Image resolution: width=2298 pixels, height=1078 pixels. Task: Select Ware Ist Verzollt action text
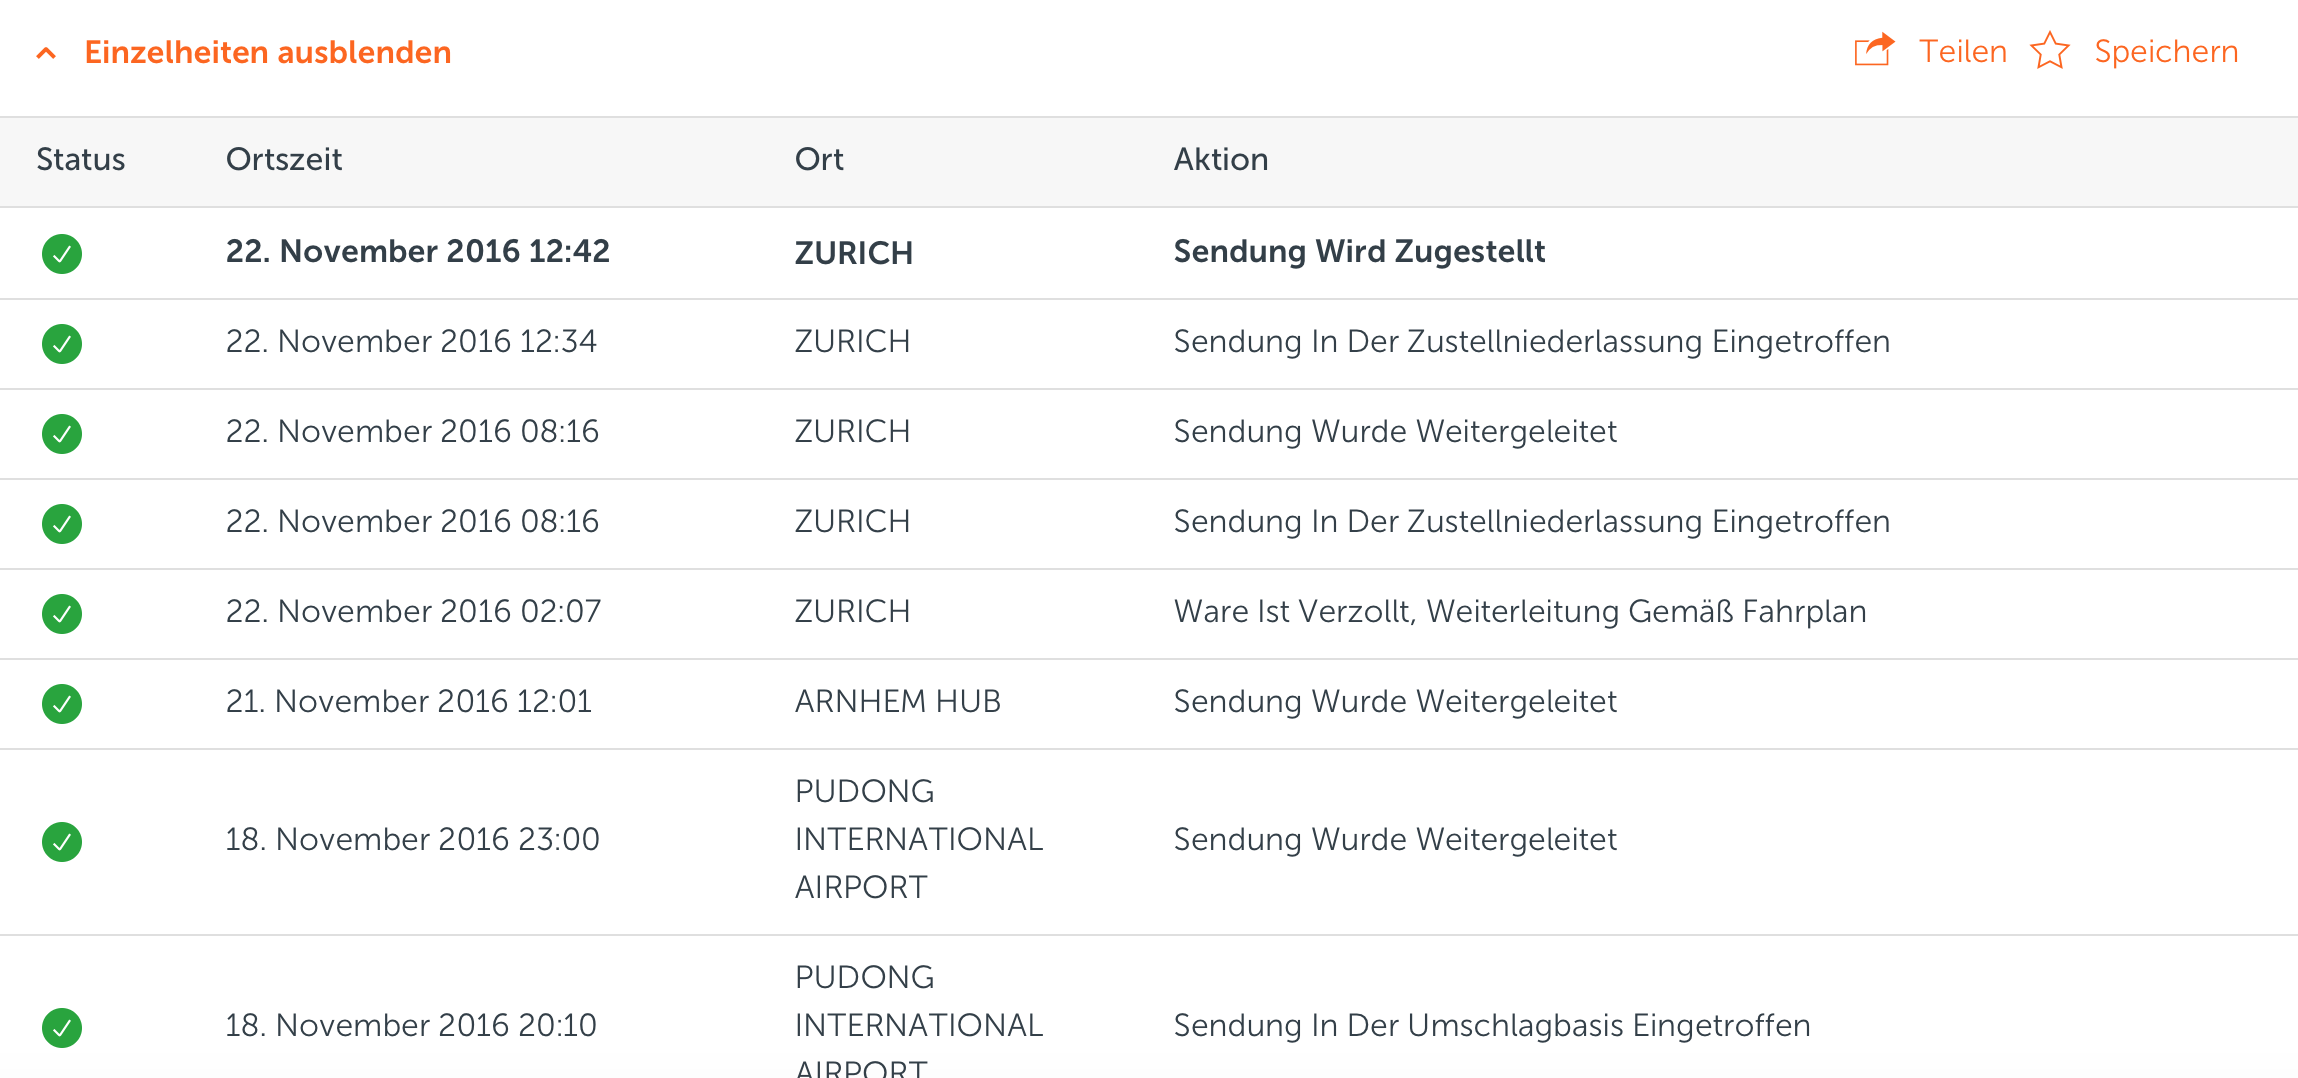(1519, 612)
